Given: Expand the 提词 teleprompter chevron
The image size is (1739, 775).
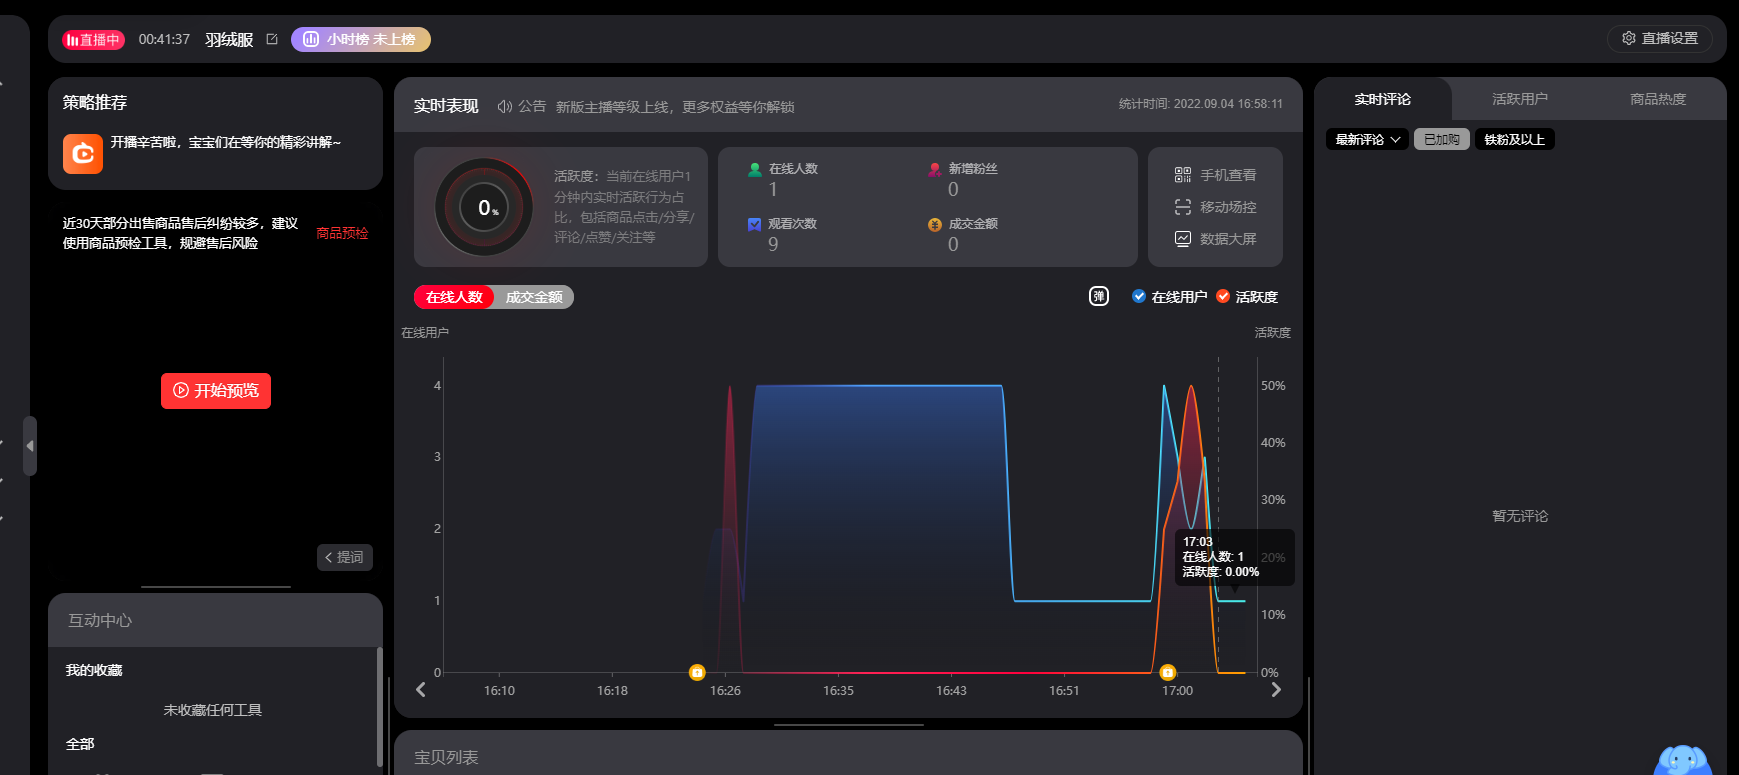Looking at the screenshot, I should 345,557.
